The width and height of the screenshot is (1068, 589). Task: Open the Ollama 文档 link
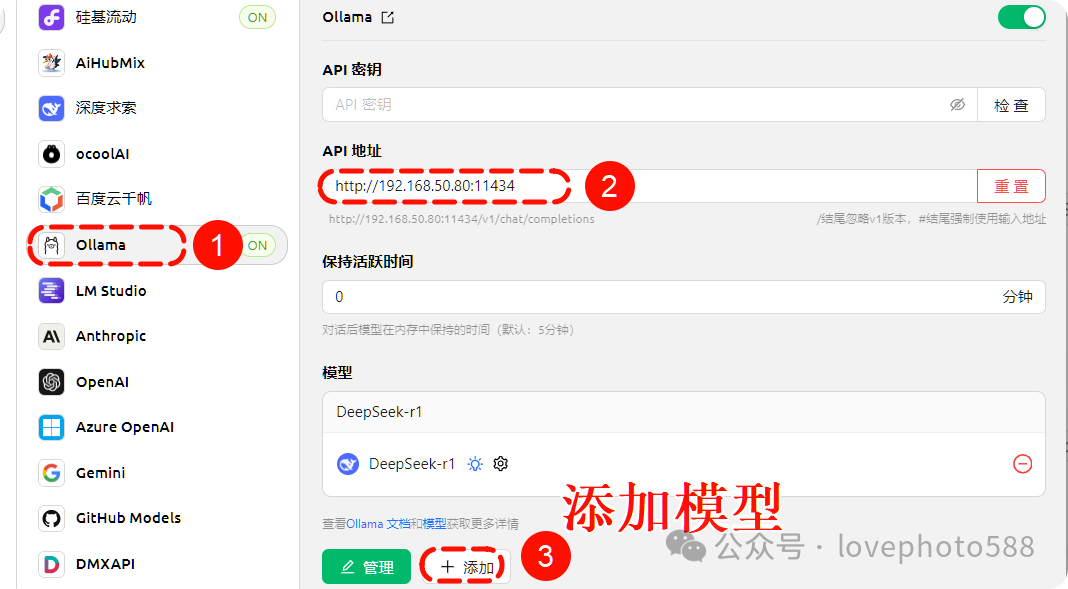[378, 524]
